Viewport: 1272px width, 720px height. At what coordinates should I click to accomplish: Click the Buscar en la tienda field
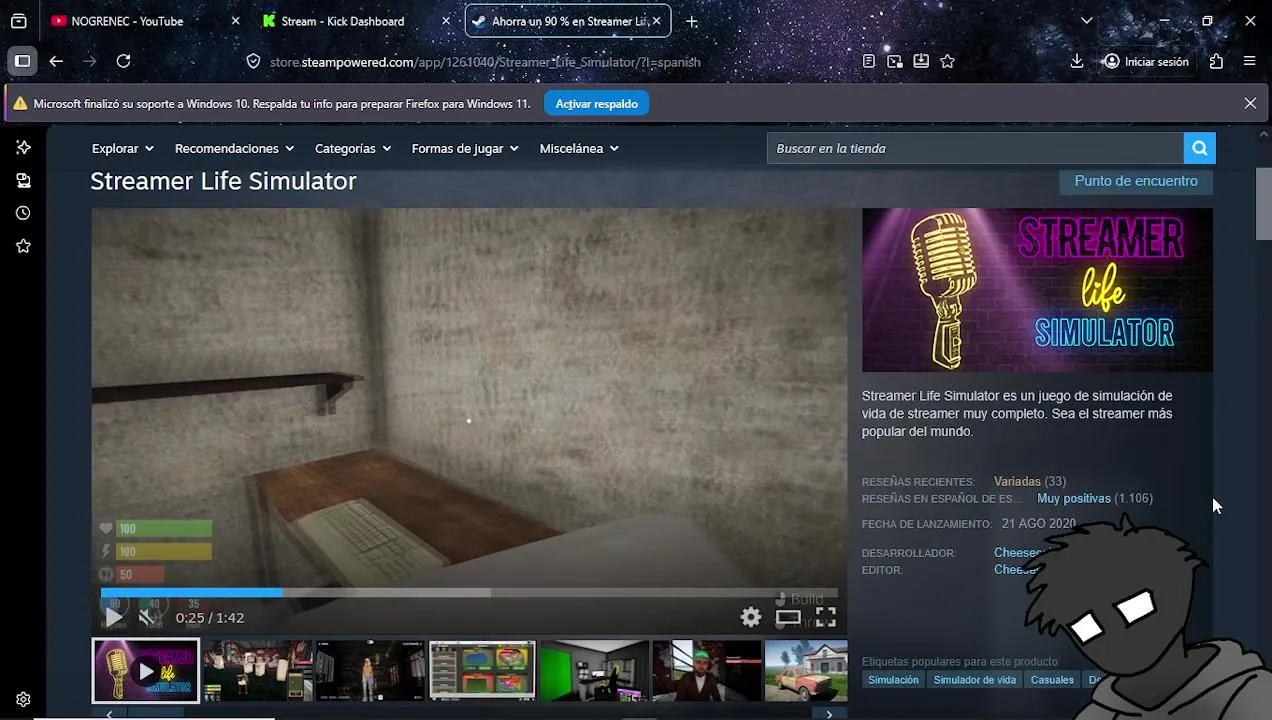[x=975, y=148]
